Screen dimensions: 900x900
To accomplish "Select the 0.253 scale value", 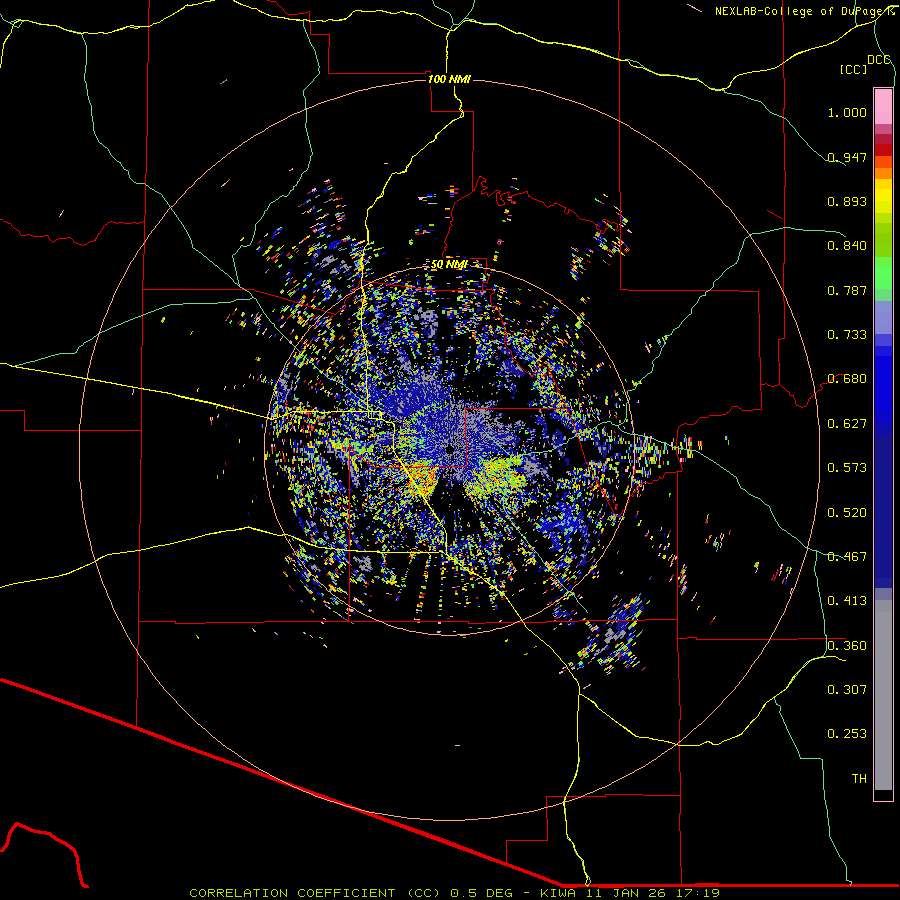I will pyautogui.click(x=847, y=734).
